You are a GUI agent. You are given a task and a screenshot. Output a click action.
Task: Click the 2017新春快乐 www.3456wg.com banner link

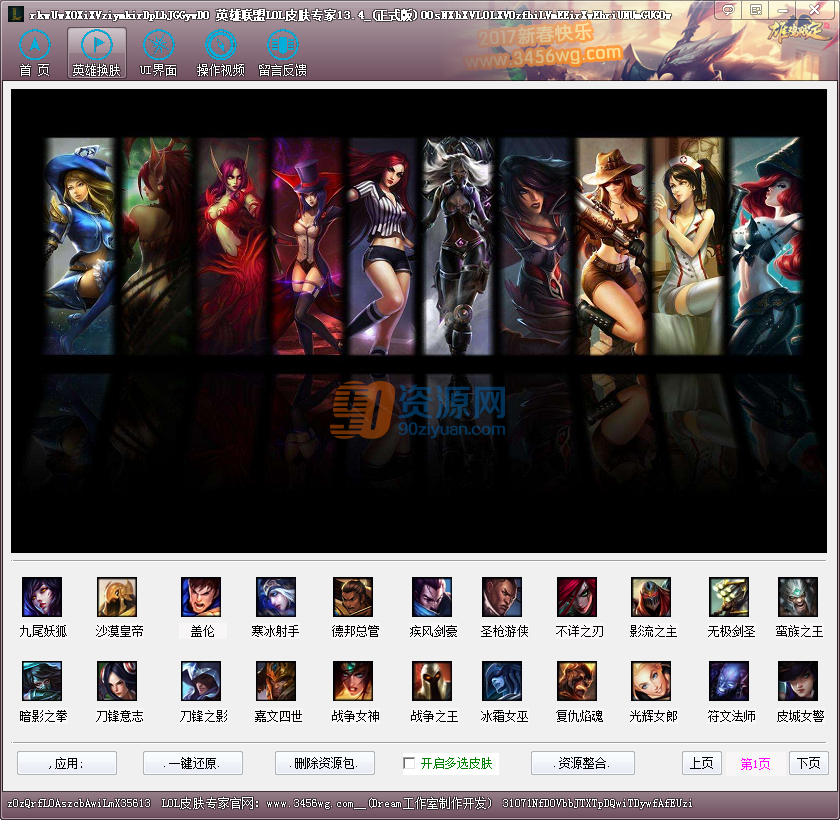point(544,47)
